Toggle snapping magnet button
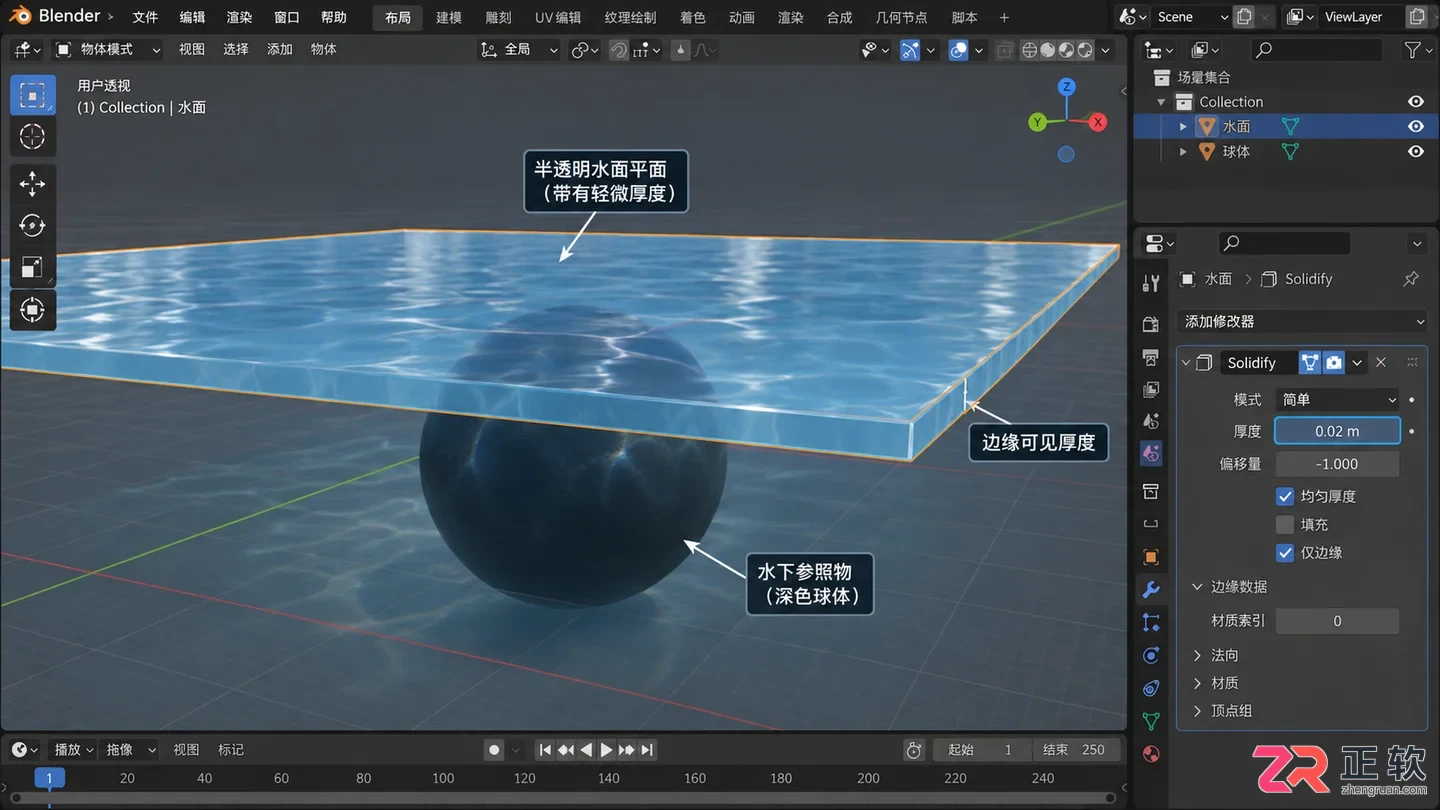Viewport: 1440px width, 810px height. (619, 50)
